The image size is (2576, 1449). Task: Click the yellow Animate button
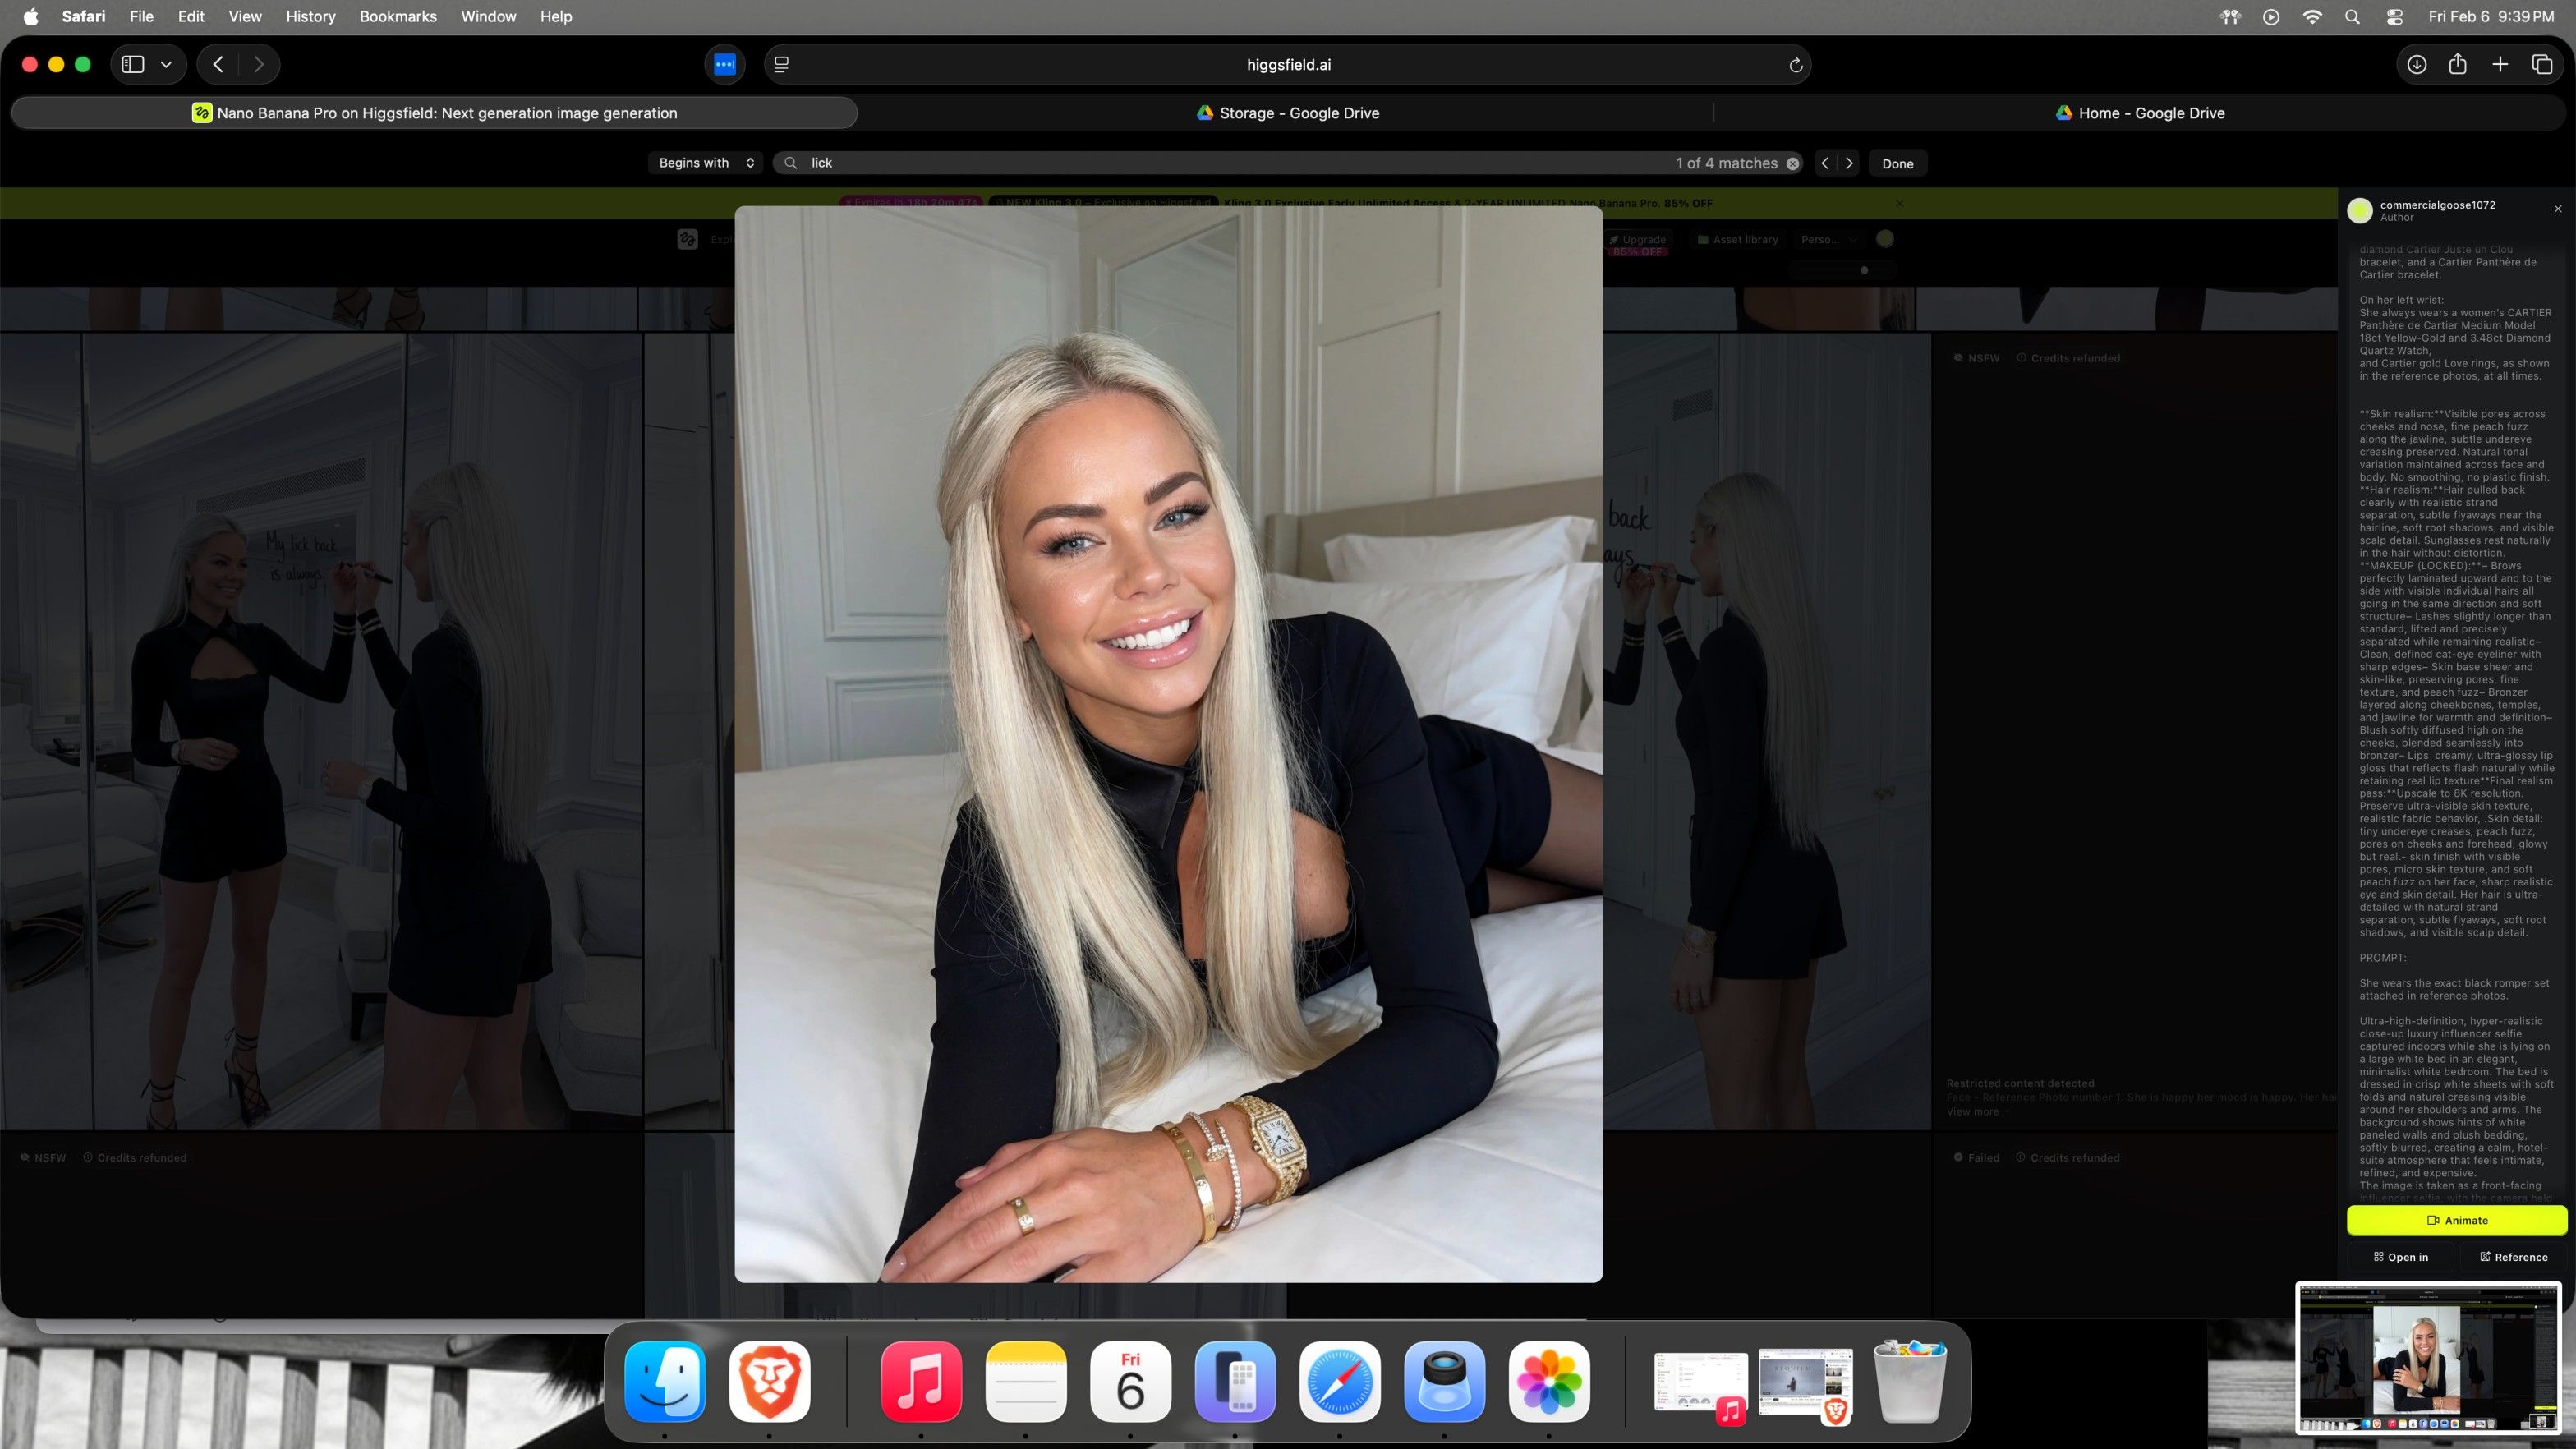click(2456, 1220)
